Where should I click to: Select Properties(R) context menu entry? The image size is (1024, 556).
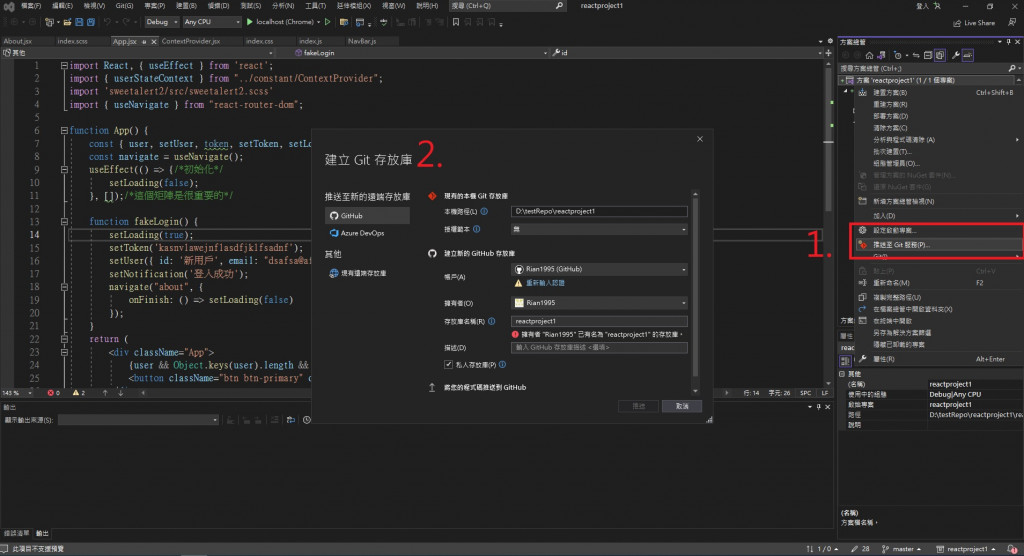pos(938,359)
